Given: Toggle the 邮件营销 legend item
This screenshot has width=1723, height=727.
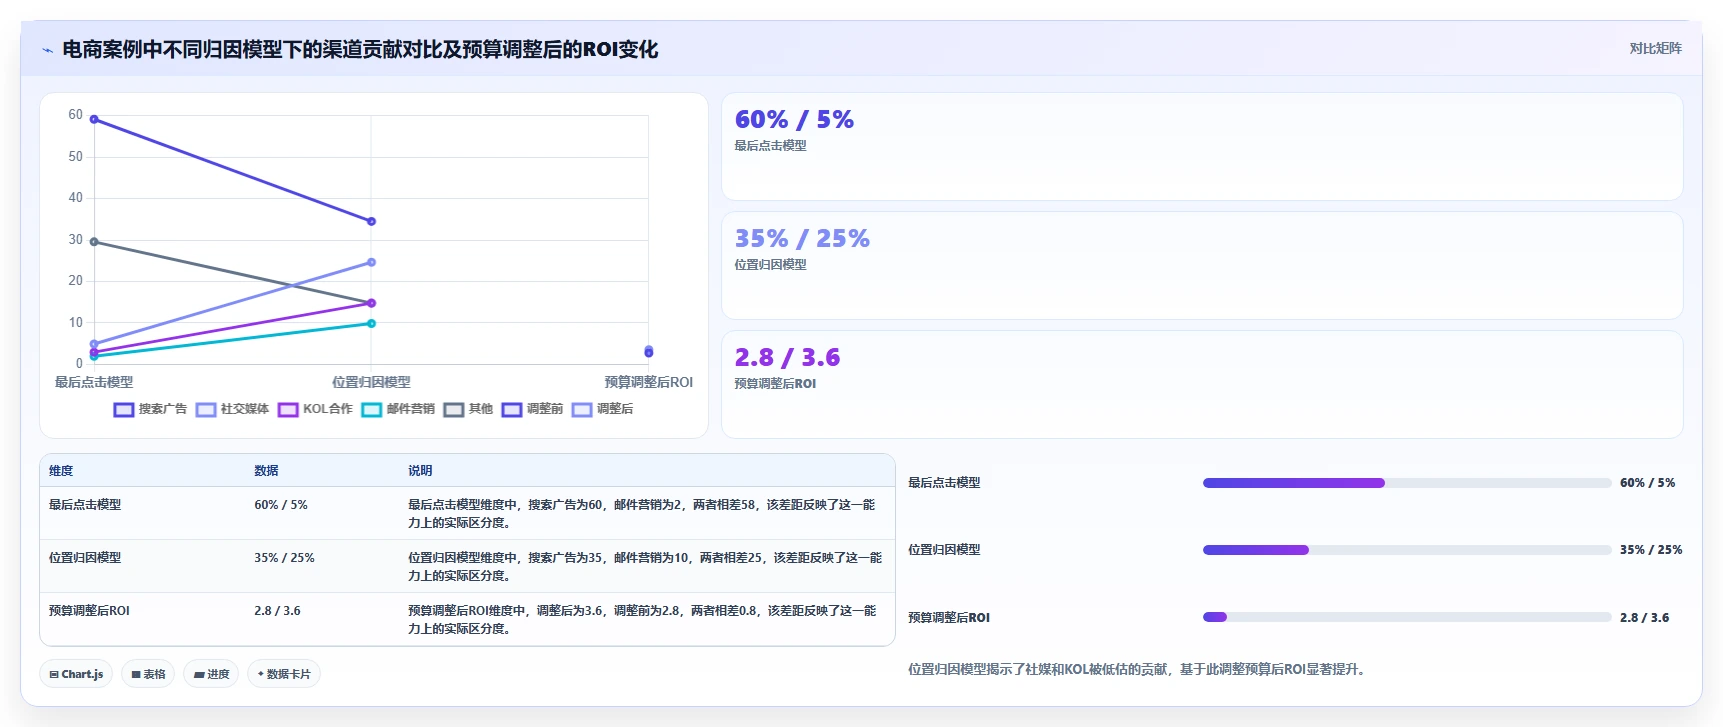Looking at the screenshot, I should coord(398,409).
